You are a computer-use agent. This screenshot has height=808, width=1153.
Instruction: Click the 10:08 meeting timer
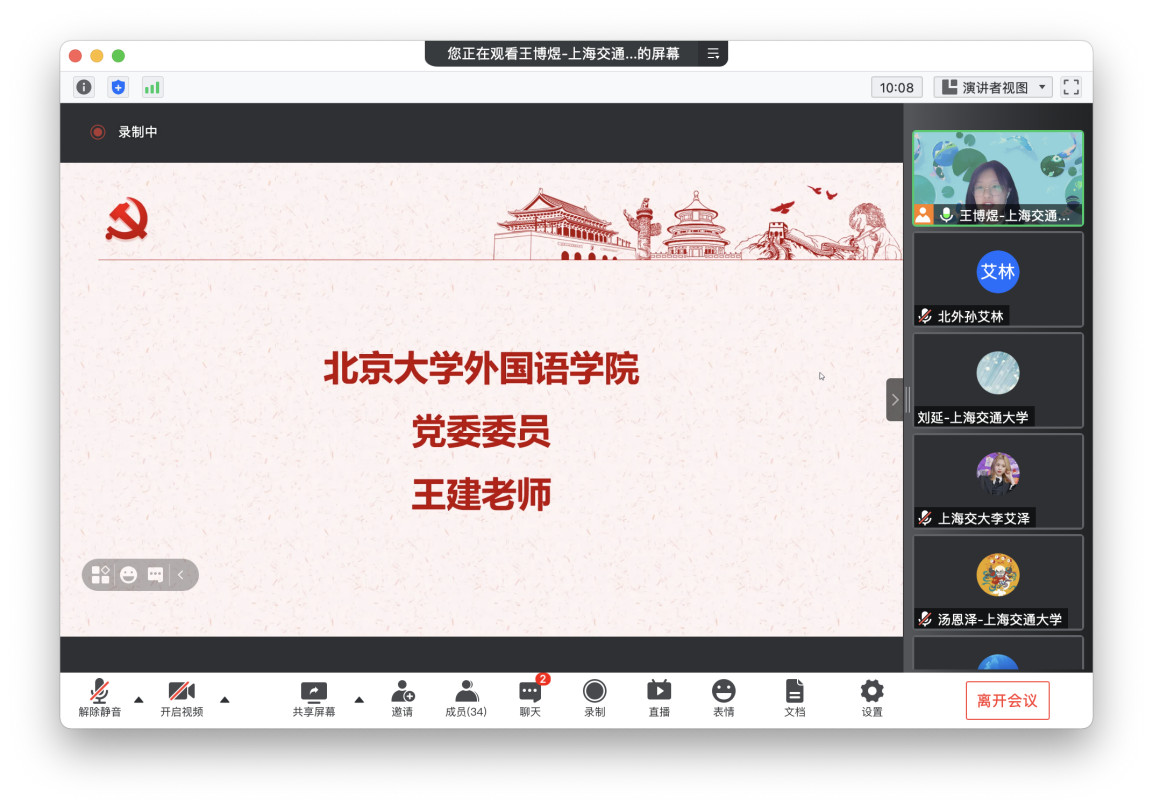coord(896,87)
